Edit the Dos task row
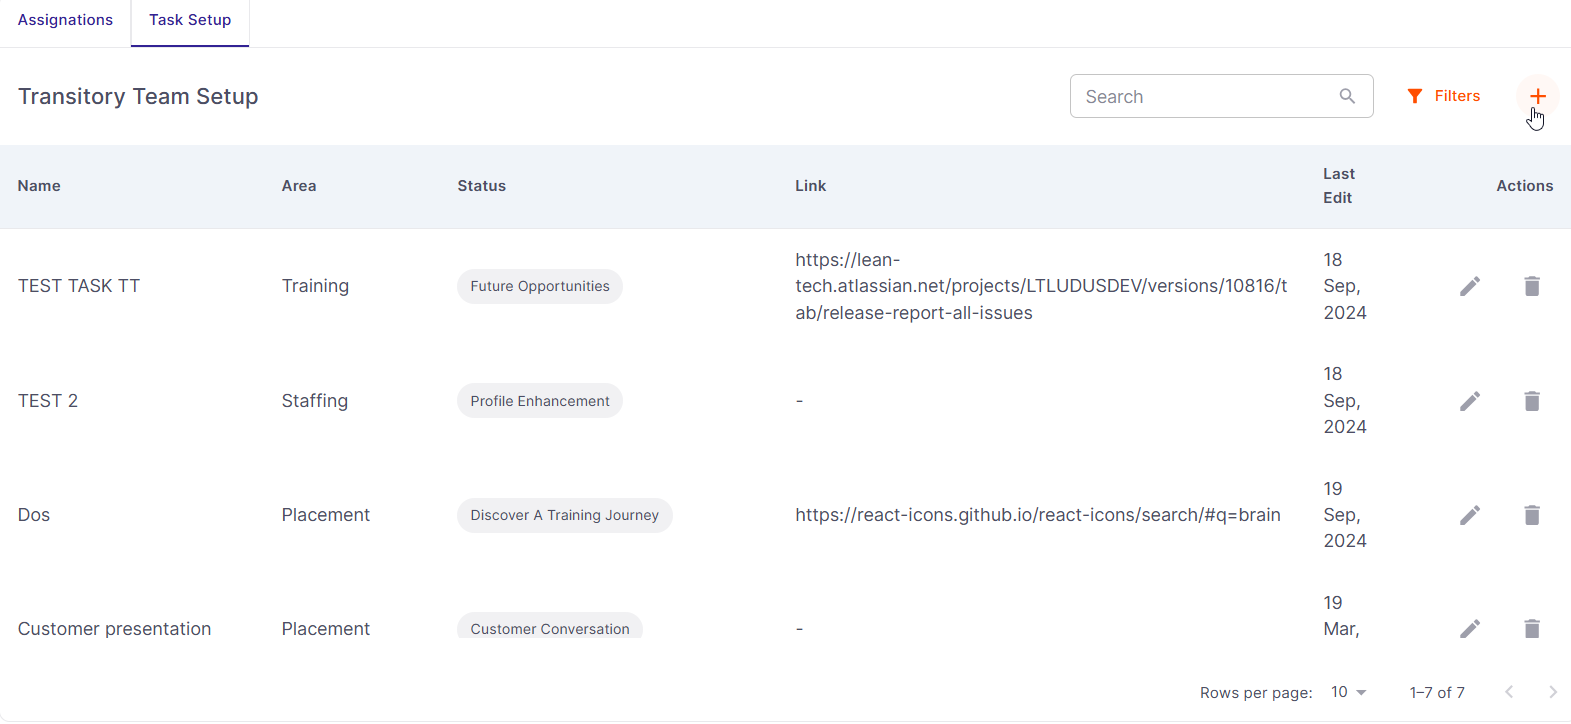The height and width of the screenshot is (724, 1571). (1469, 515)
